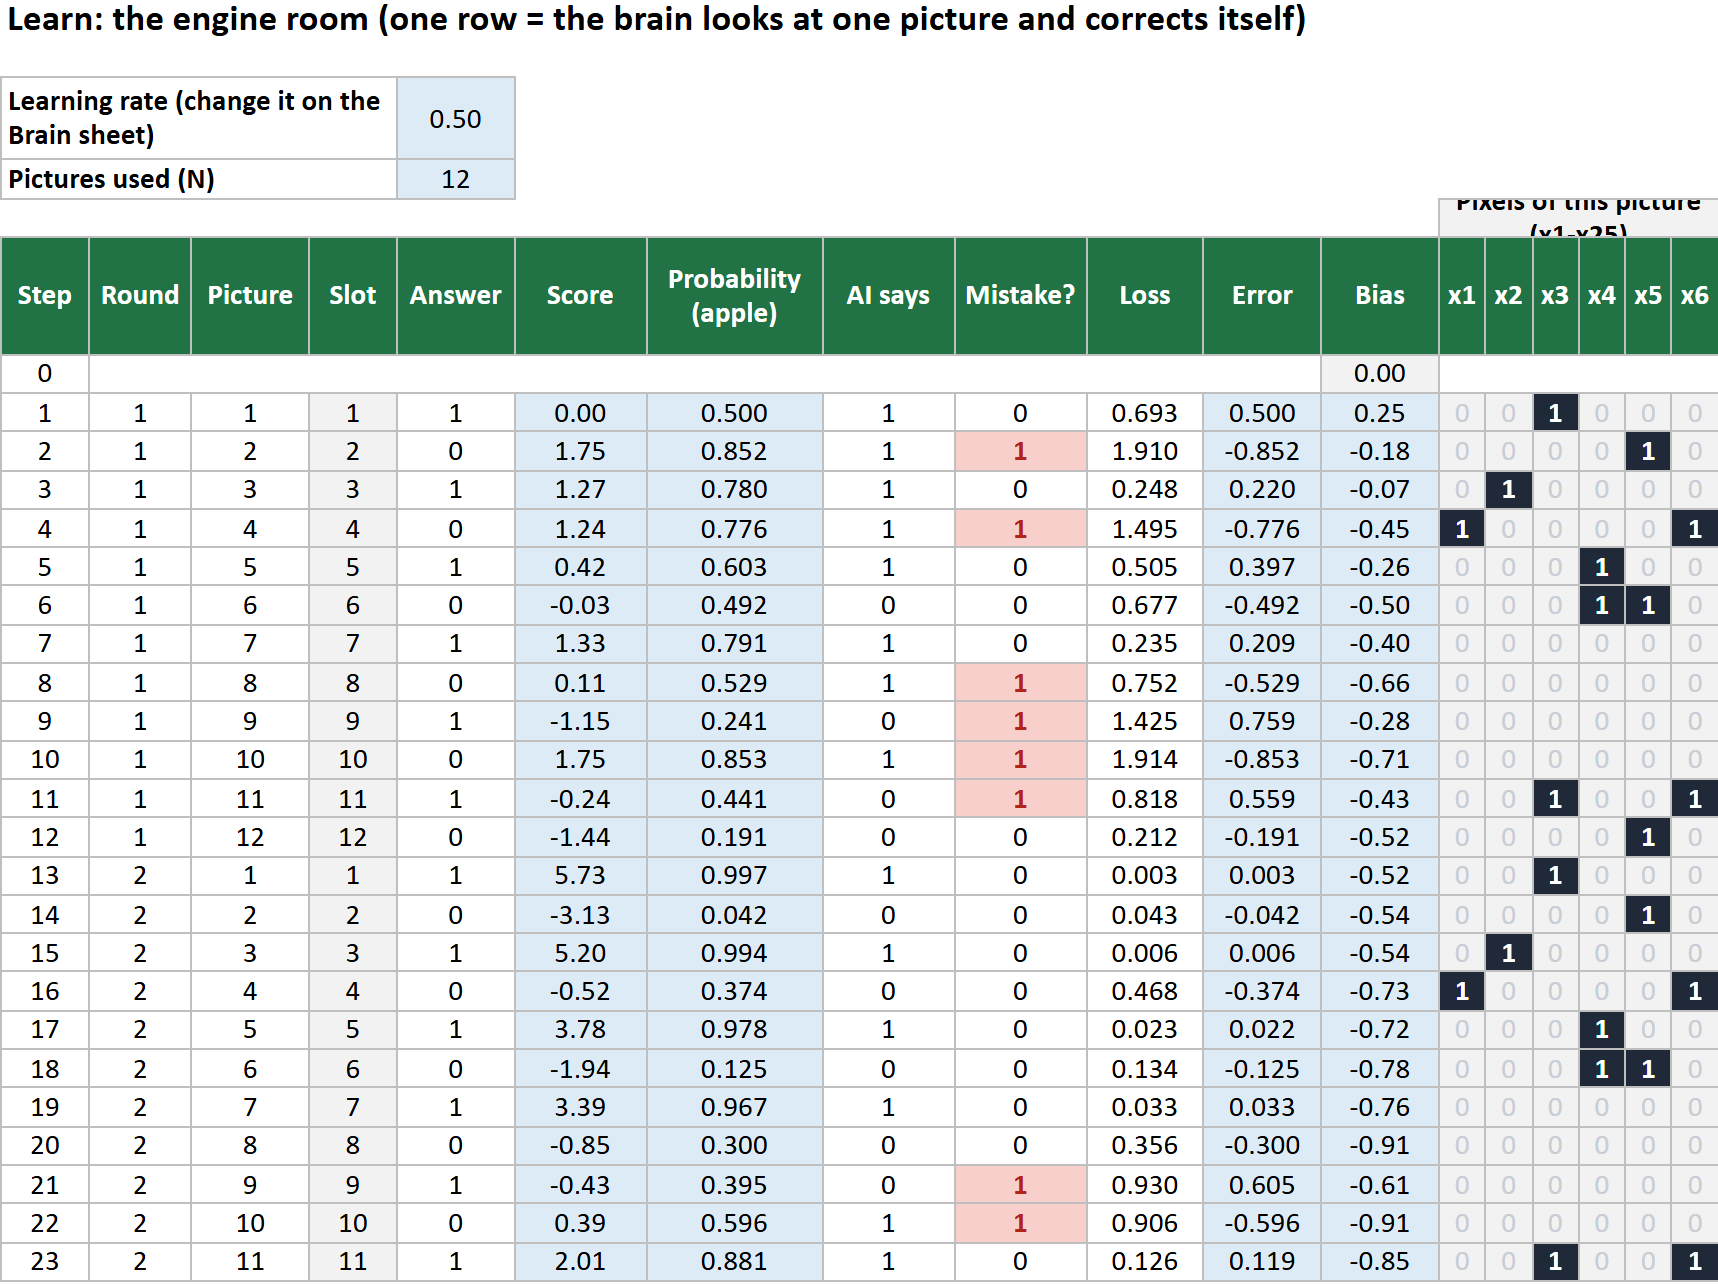Select loss cell 0.930 in step 21
The width and height of the screenshot is (1718, 1284).
[x=1145, y=1186]
